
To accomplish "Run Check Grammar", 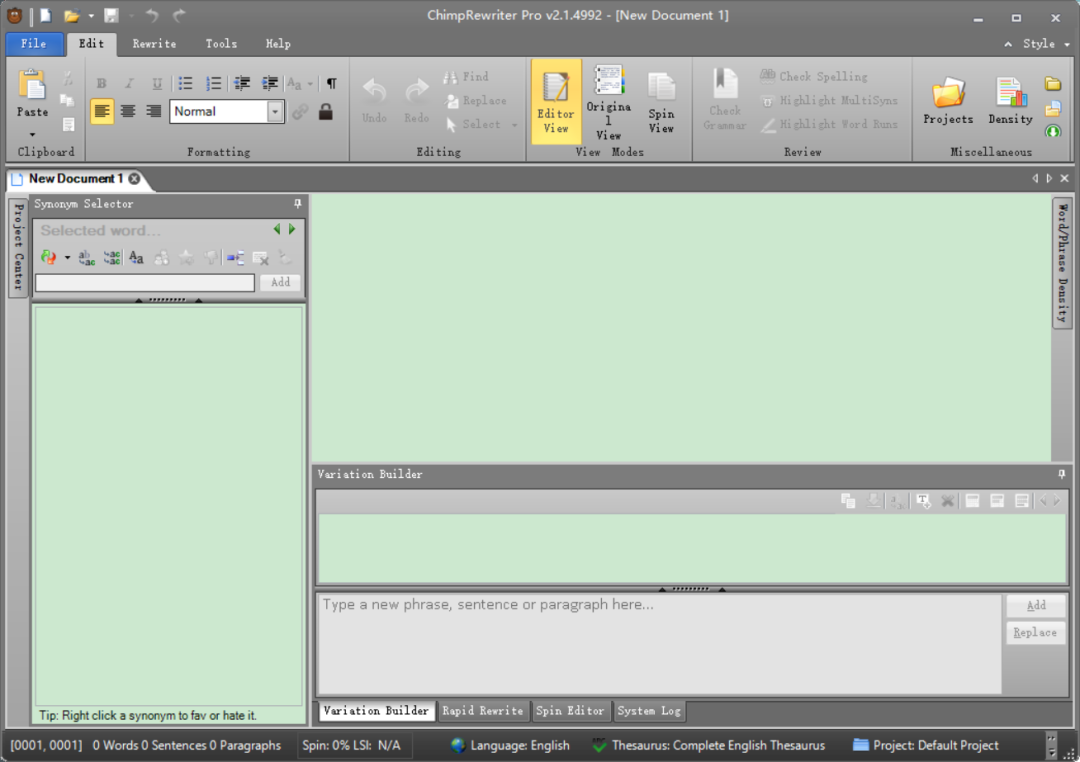I will 725,100.
